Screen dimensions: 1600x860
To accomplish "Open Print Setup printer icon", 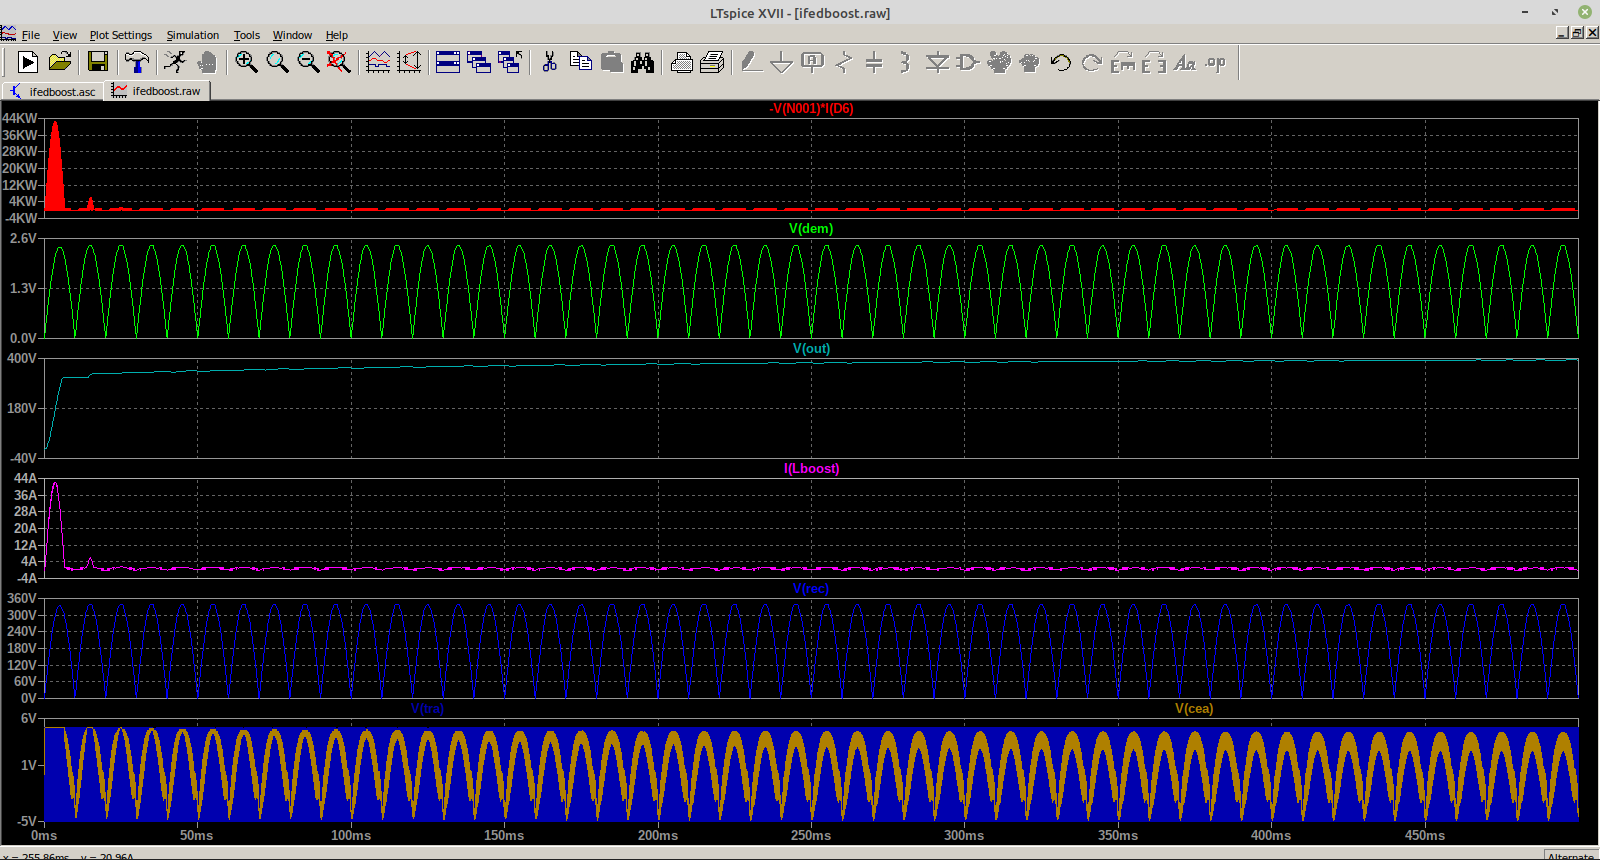I will pyautogui.click(x=681, y=62).
